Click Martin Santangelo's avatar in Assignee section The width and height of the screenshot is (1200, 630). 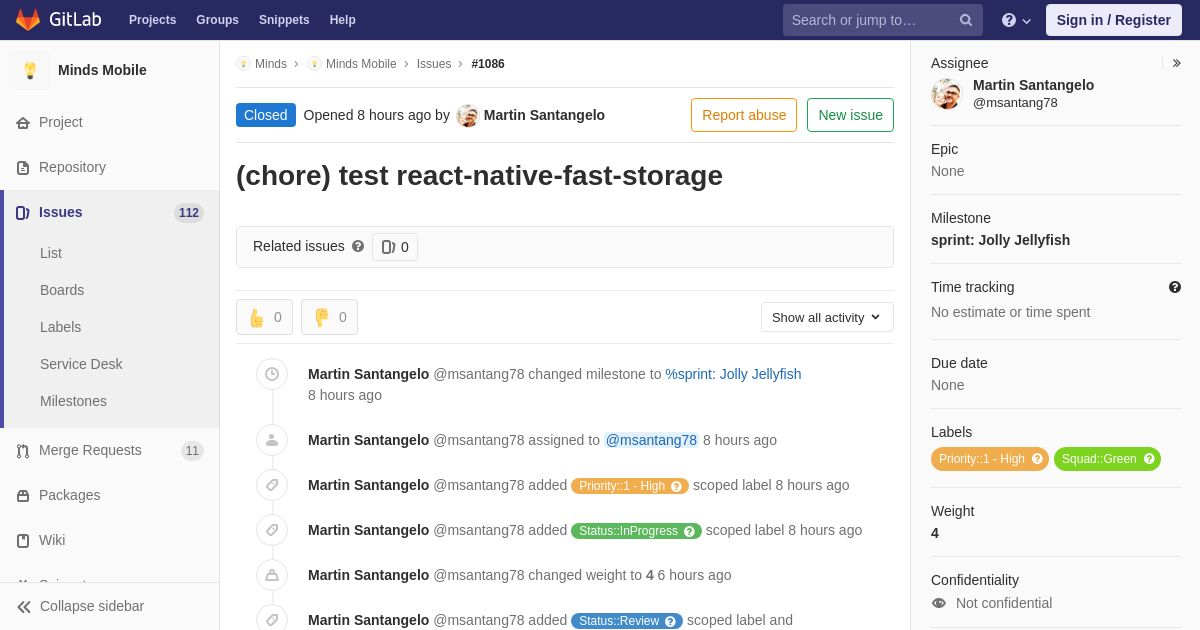click(x=946, y=94)
